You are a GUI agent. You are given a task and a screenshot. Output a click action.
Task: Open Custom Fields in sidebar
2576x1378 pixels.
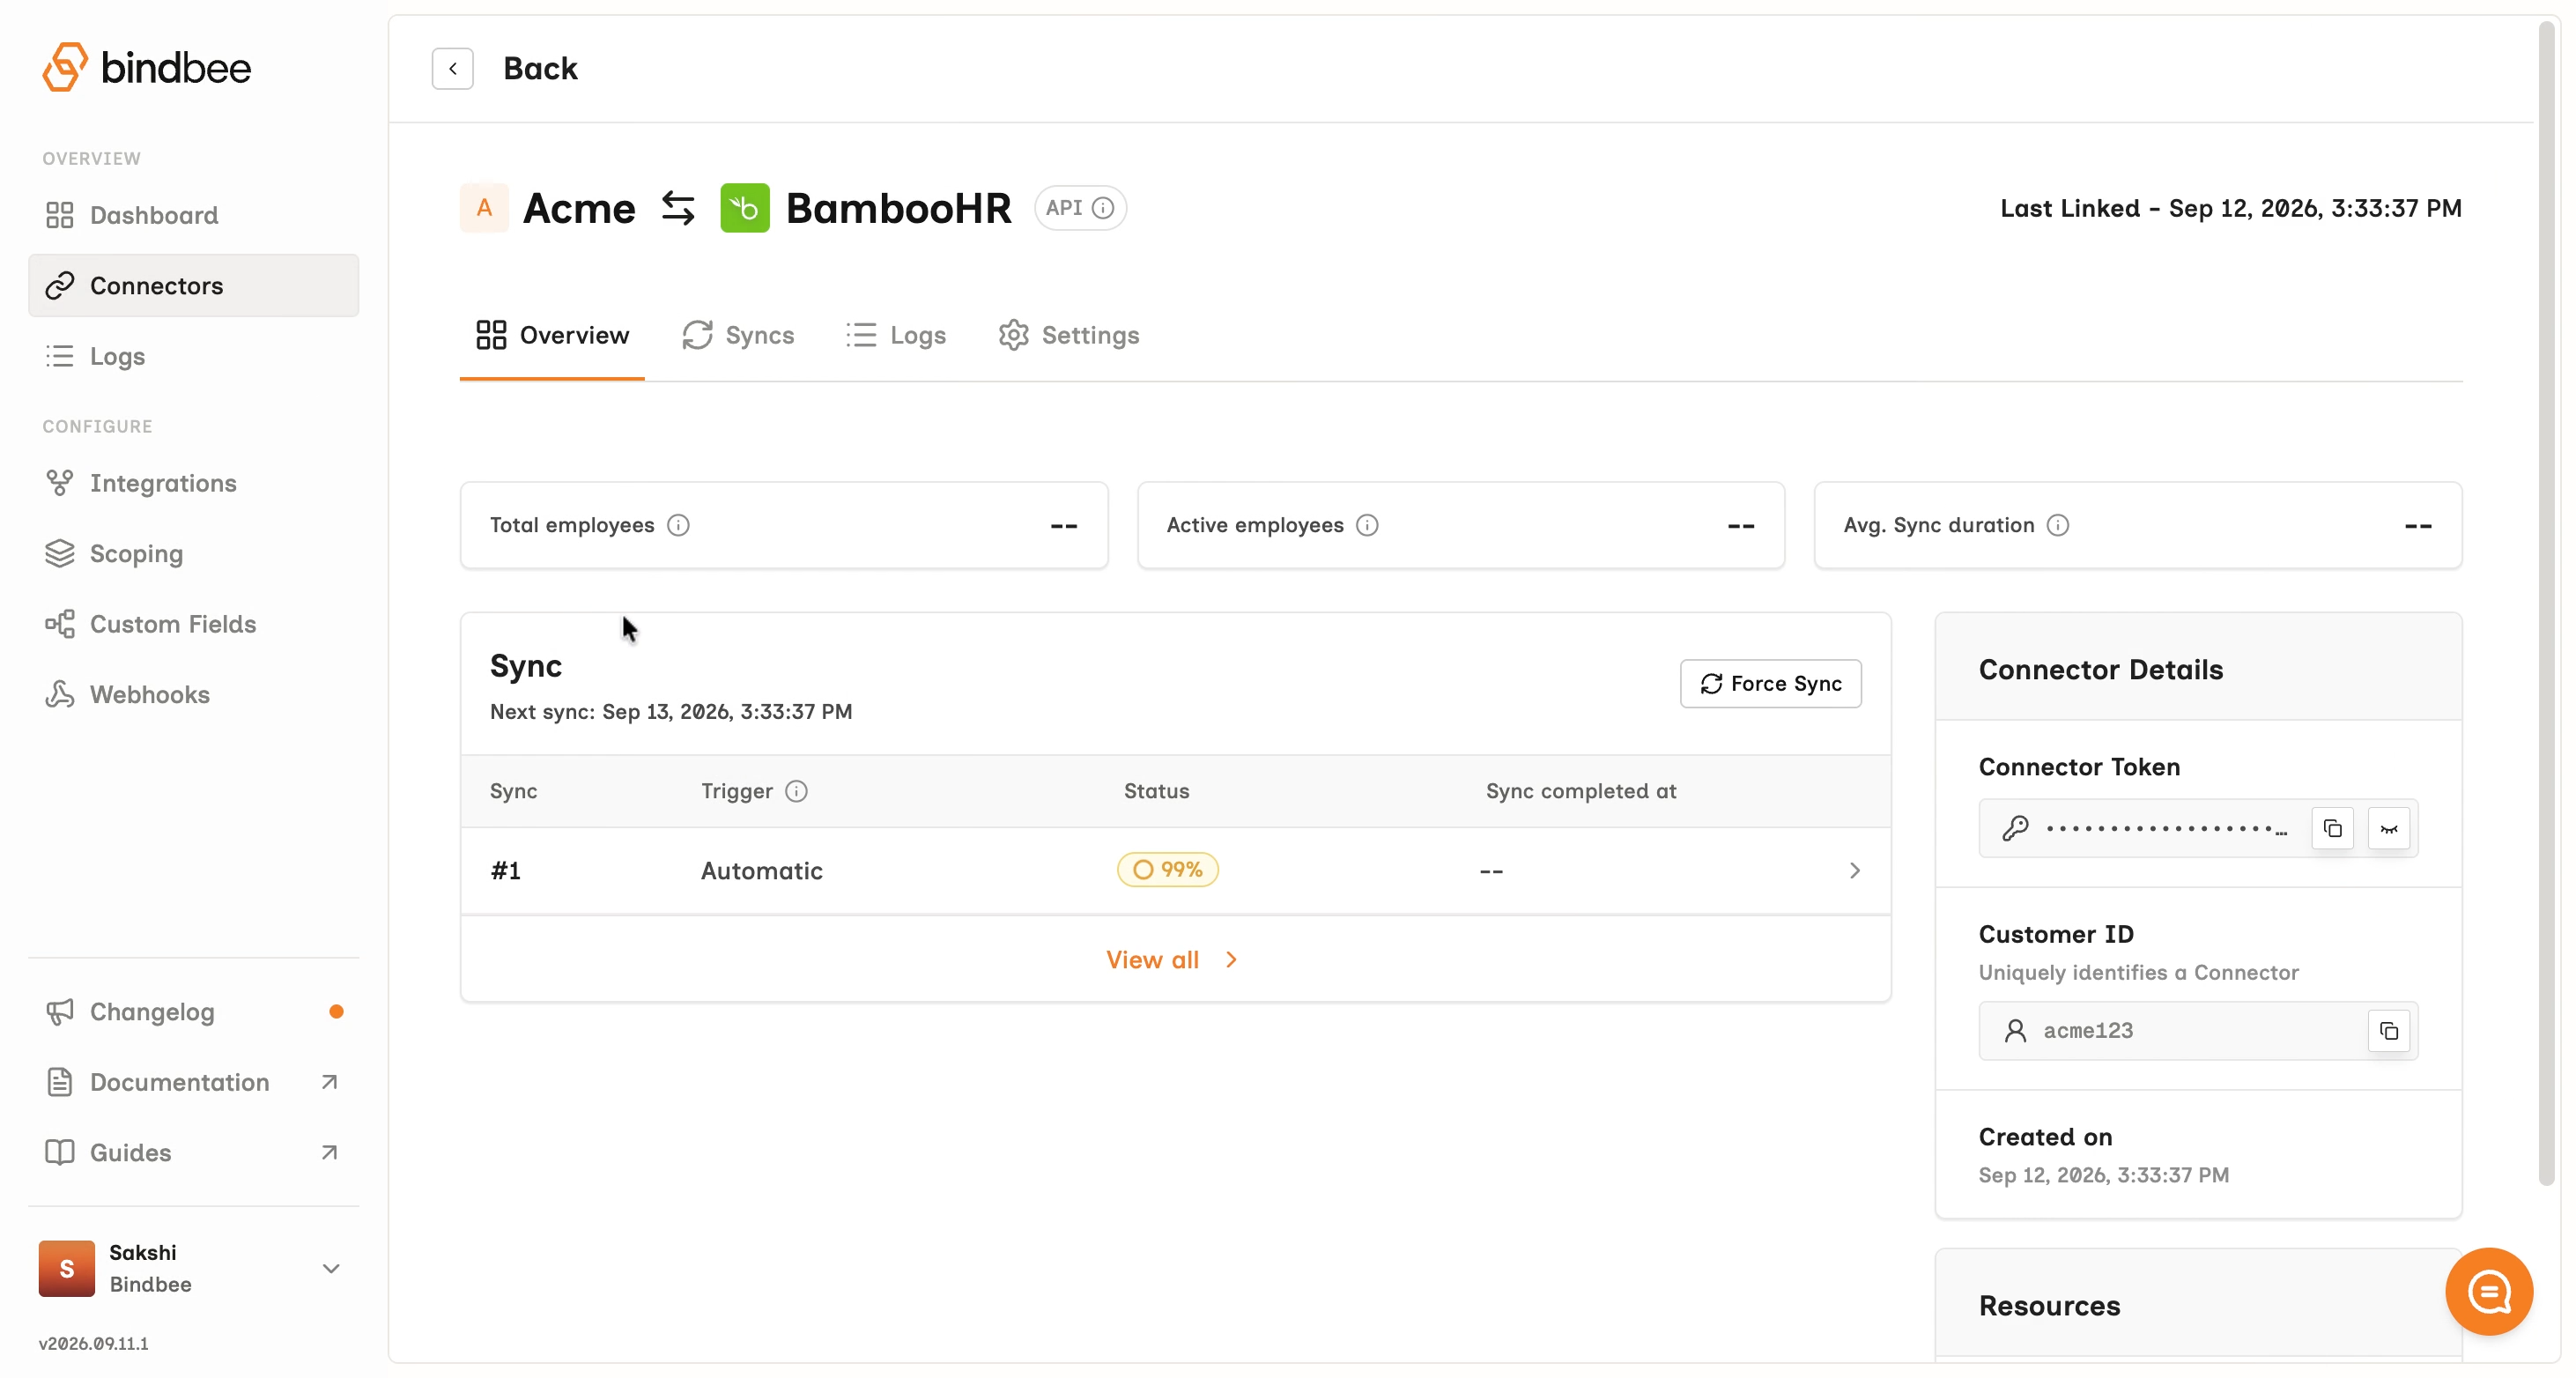tap(193, 624)
